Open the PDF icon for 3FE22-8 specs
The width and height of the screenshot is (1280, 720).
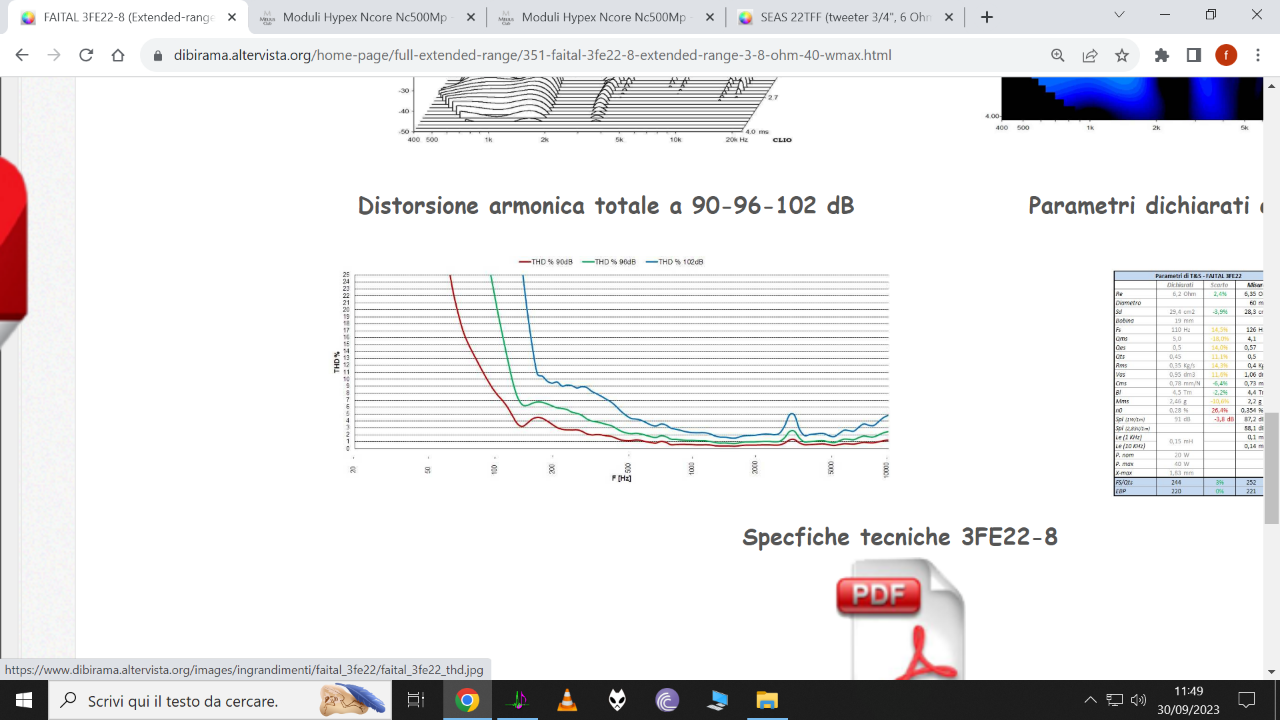tap(900, 620)
